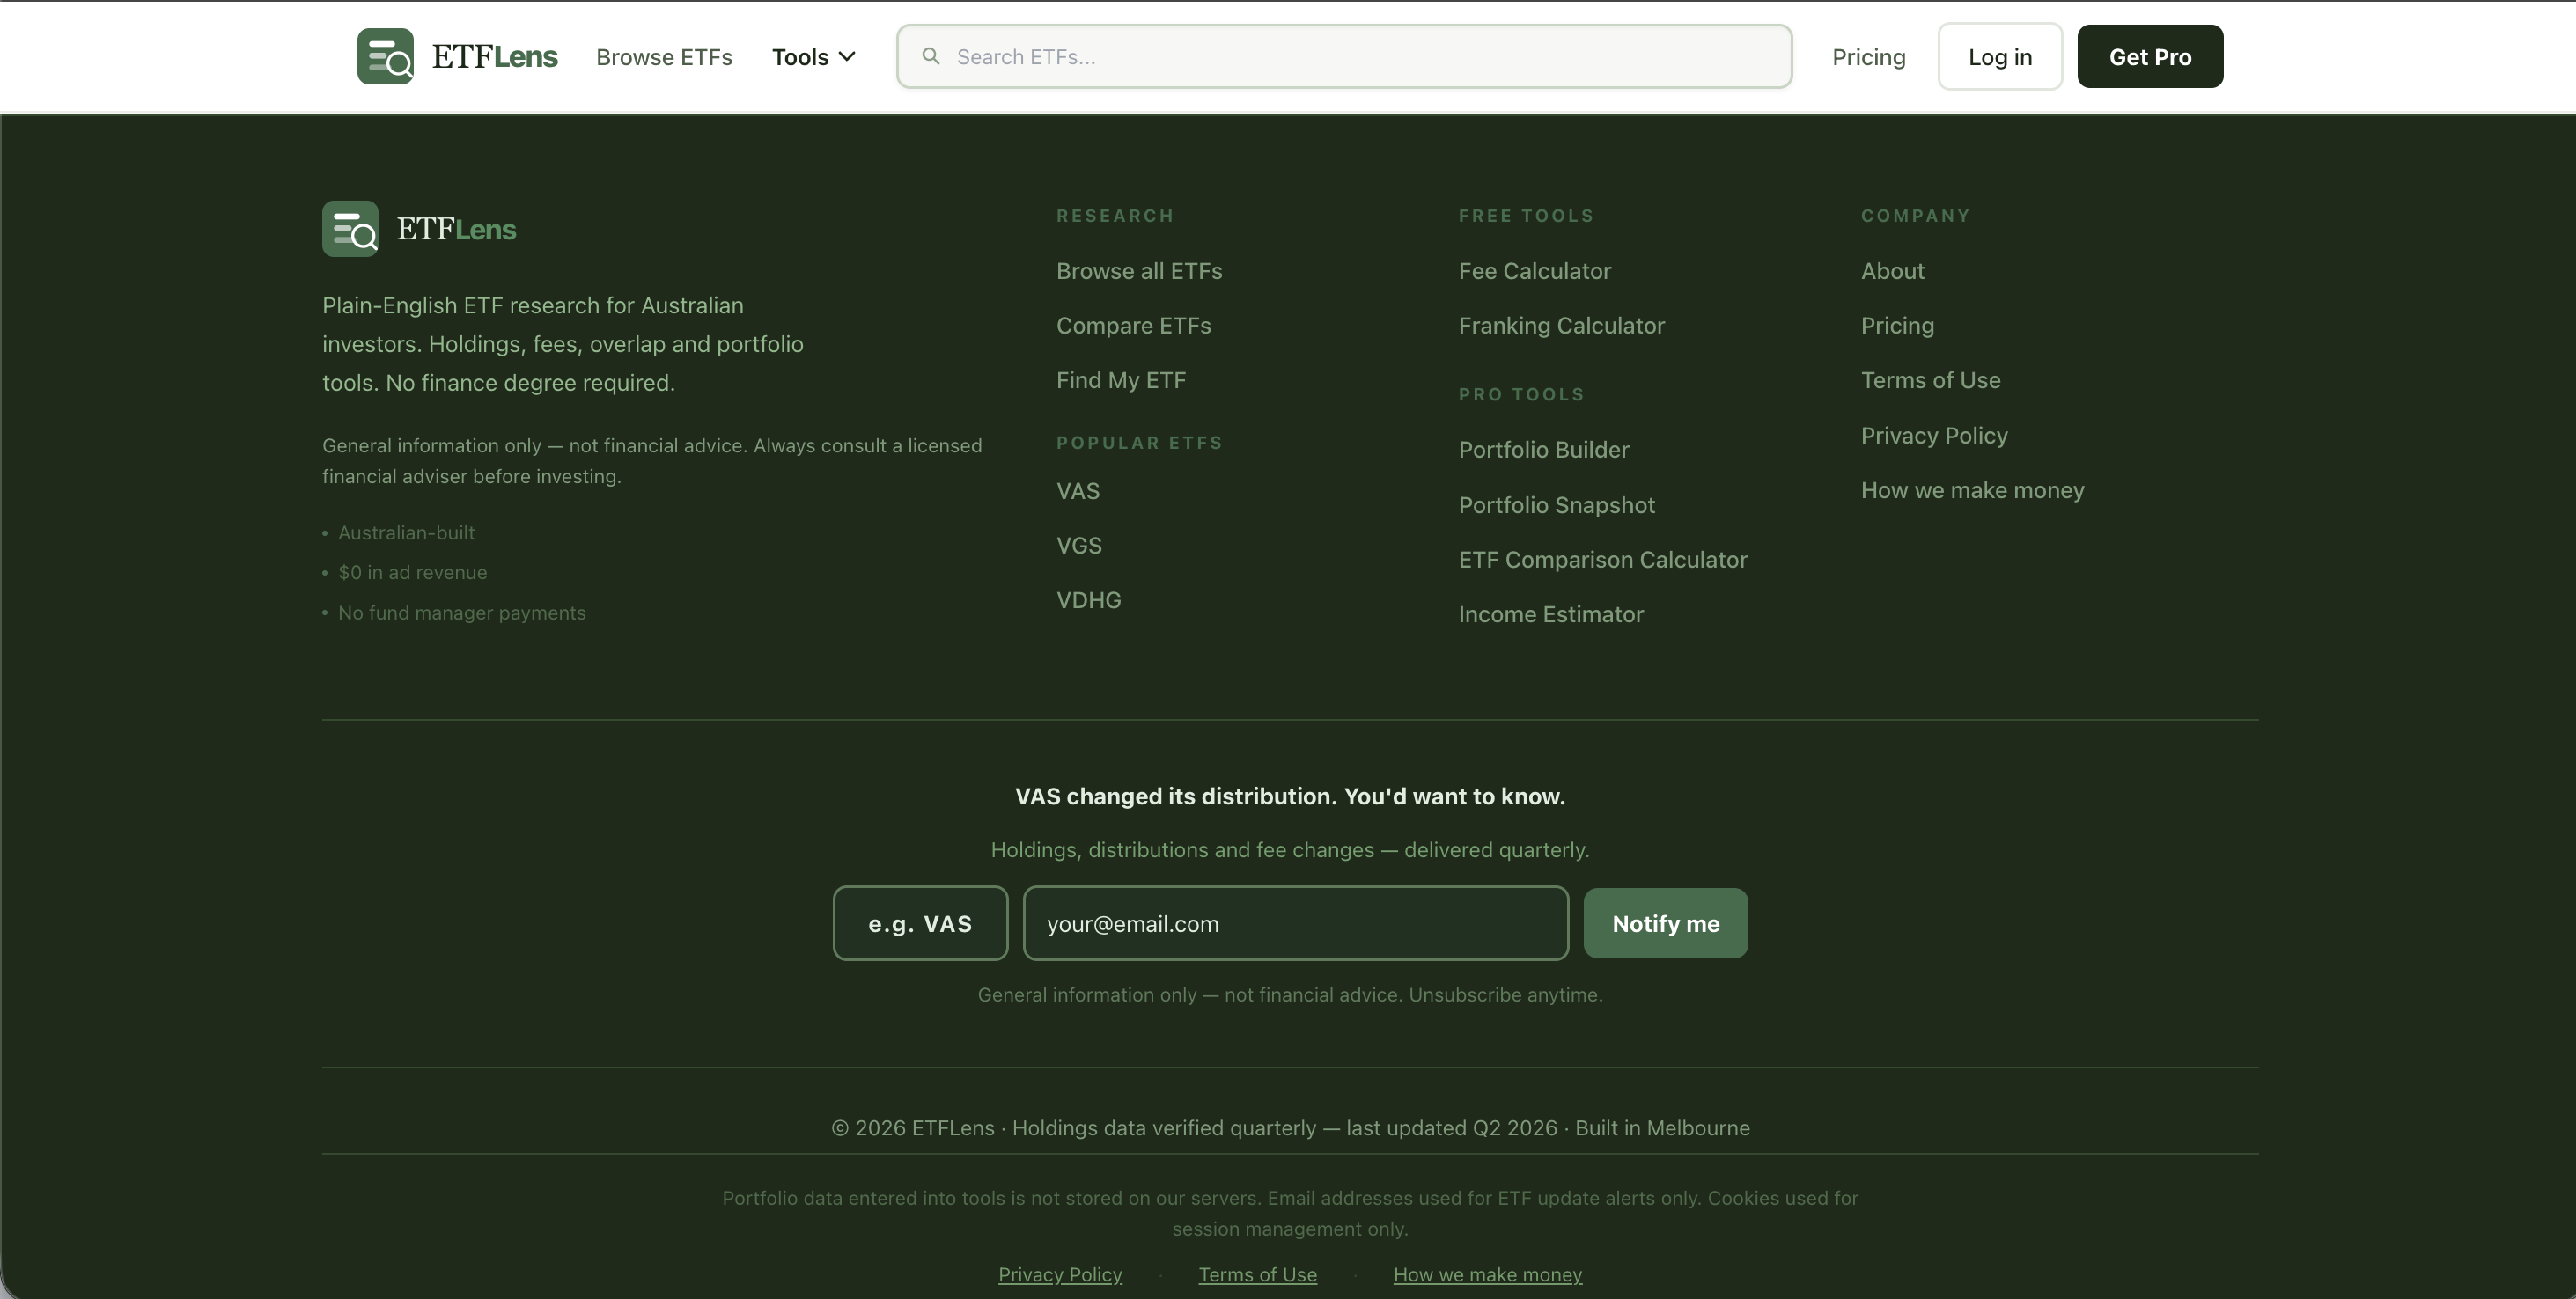The width and height of the screenshot is (2576, 1299).
Task: Click the ETFLens wordmark in the header
Action: tap(495, 57)
